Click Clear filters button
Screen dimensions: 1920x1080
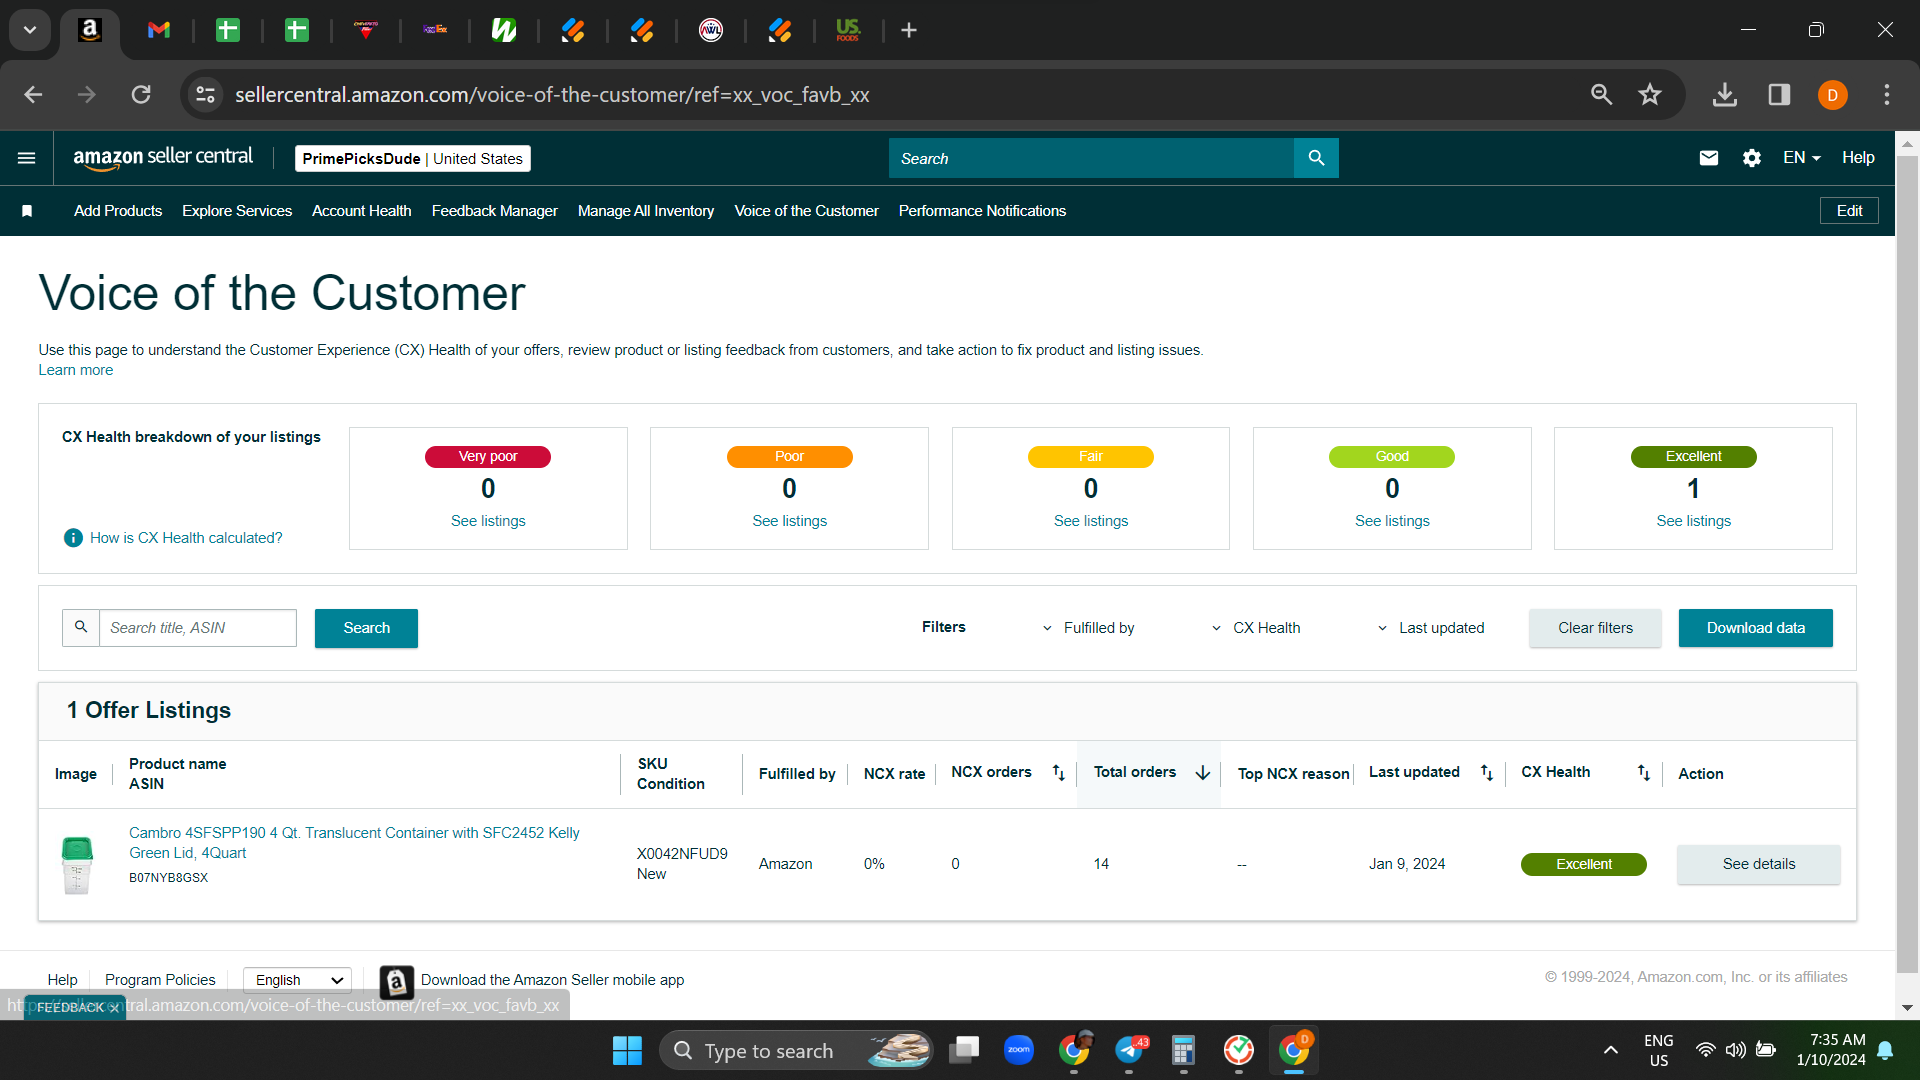point(1595,628)
